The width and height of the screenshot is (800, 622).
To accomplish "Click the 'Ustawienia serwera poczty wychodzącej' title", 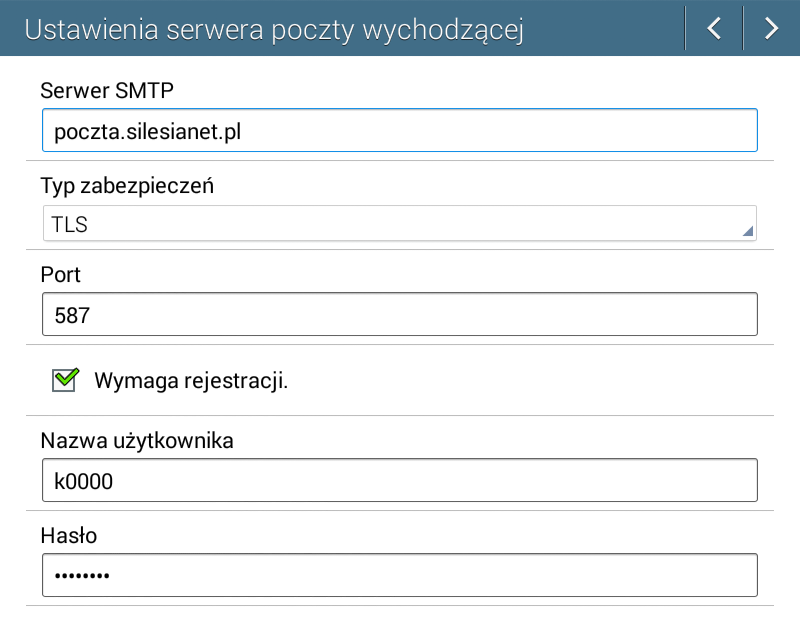I will 274,30.
